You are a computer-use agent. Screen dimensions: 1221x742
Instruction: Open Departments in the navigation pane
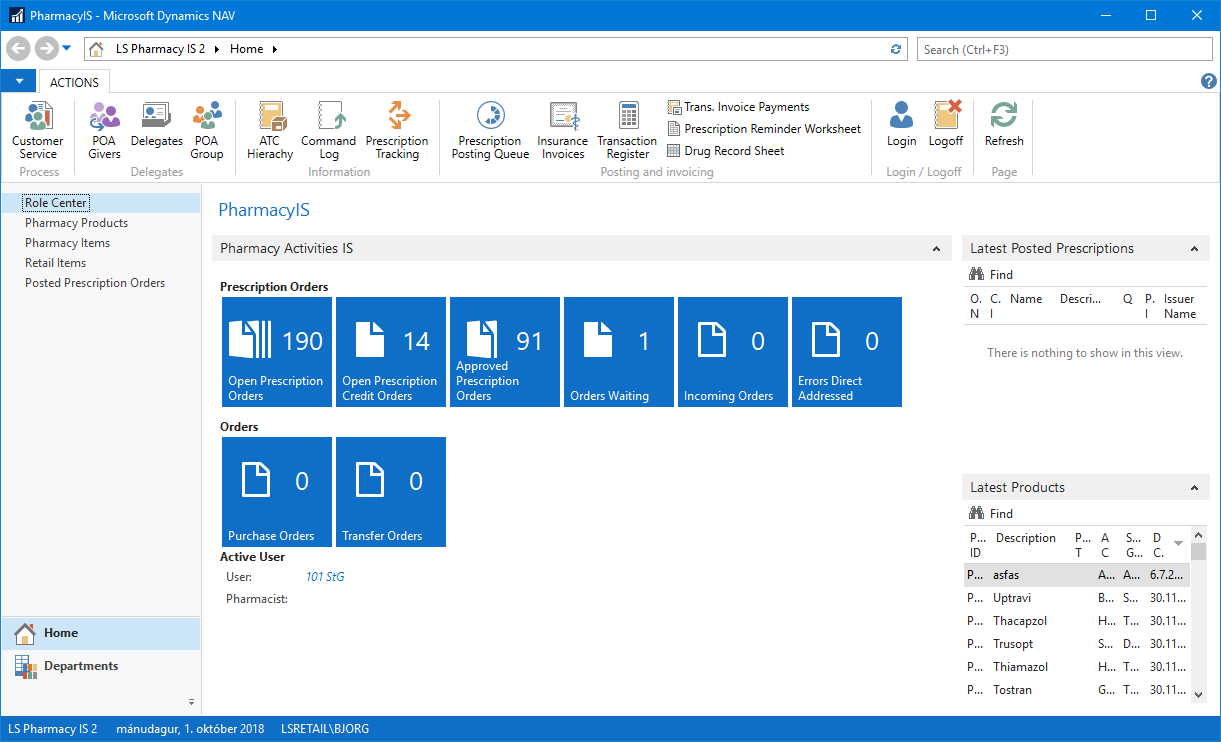[x=80, y=666]
